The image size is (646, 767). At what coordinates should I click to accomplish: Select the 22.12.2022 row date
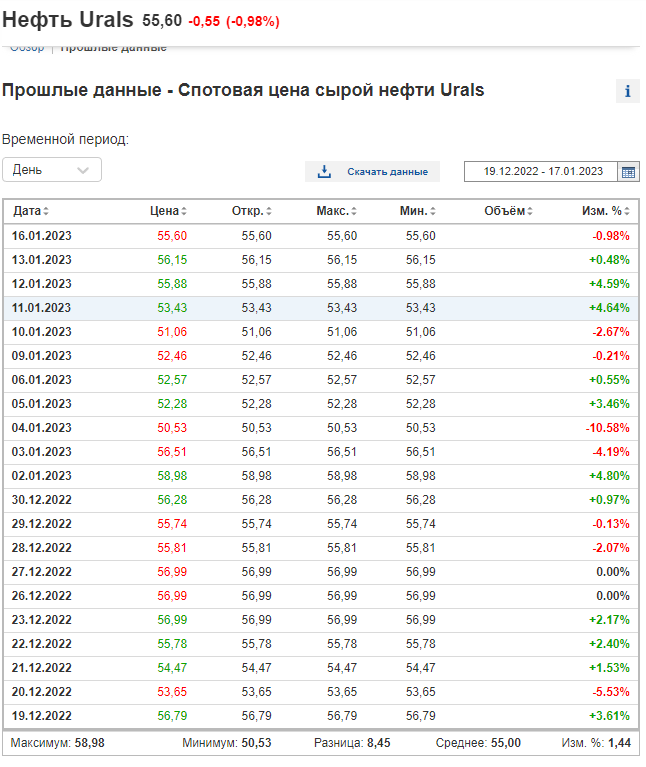pyautogui.click(x=42, y=643)
